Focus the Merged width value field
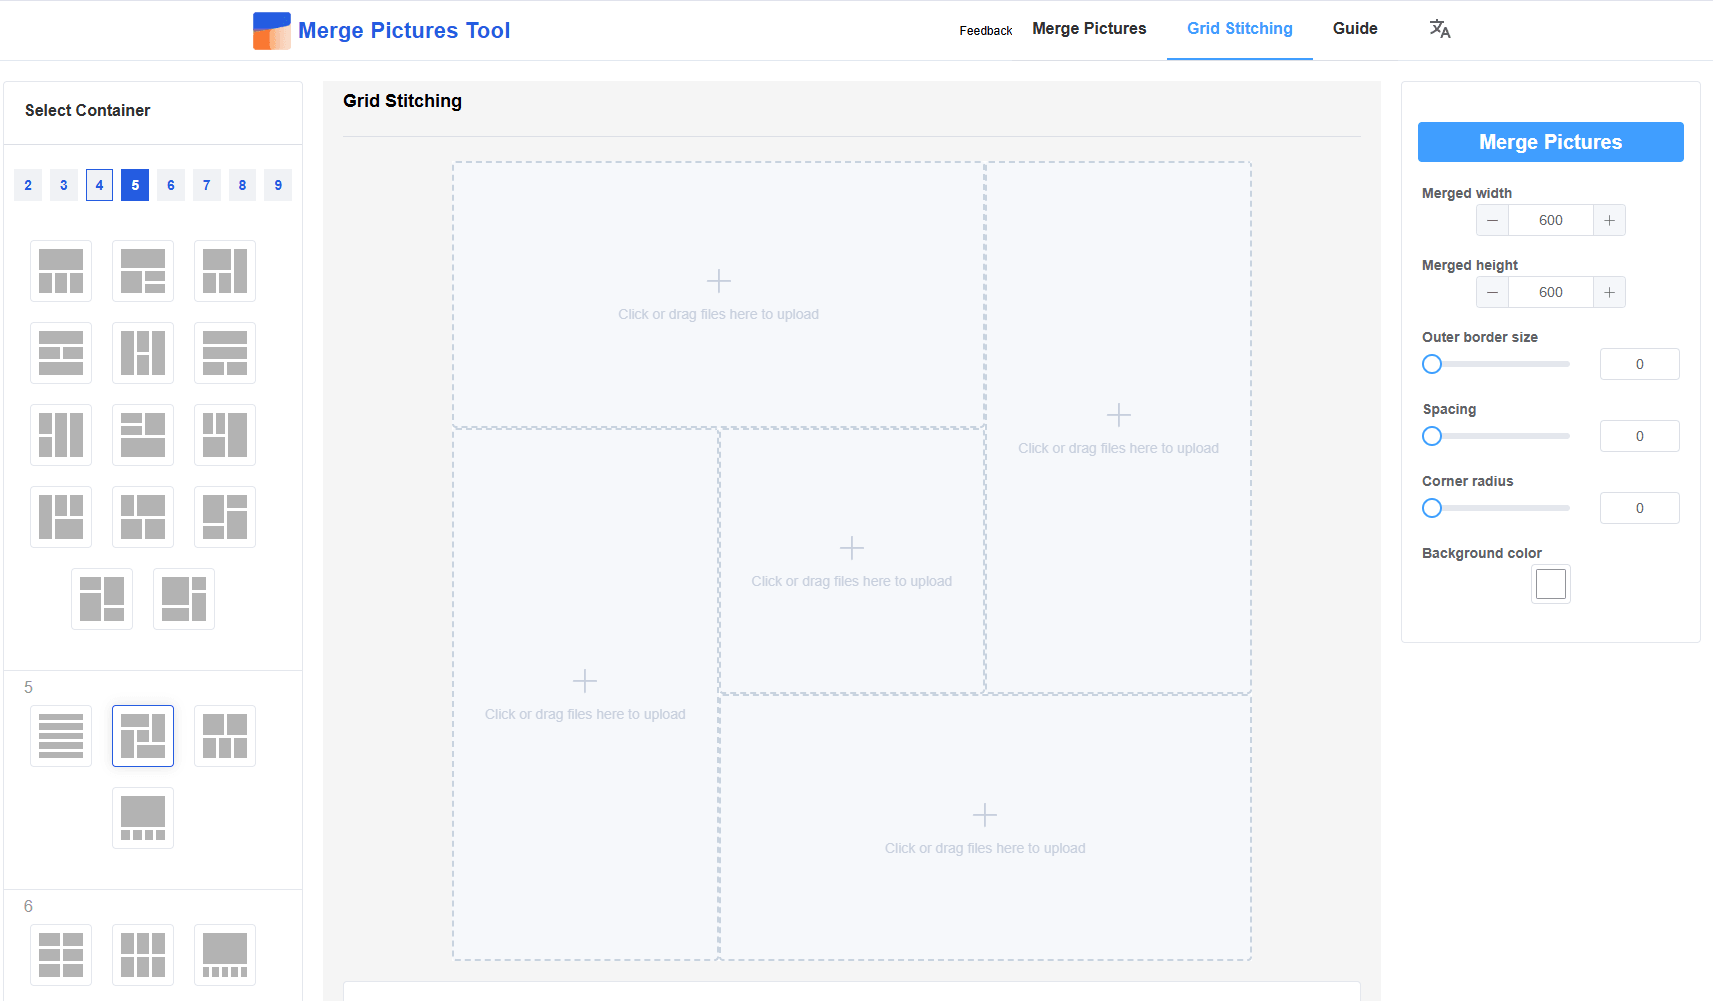Image resolution: width=1713 pixels, height=1001 pixels. [x=1550, y=220]
